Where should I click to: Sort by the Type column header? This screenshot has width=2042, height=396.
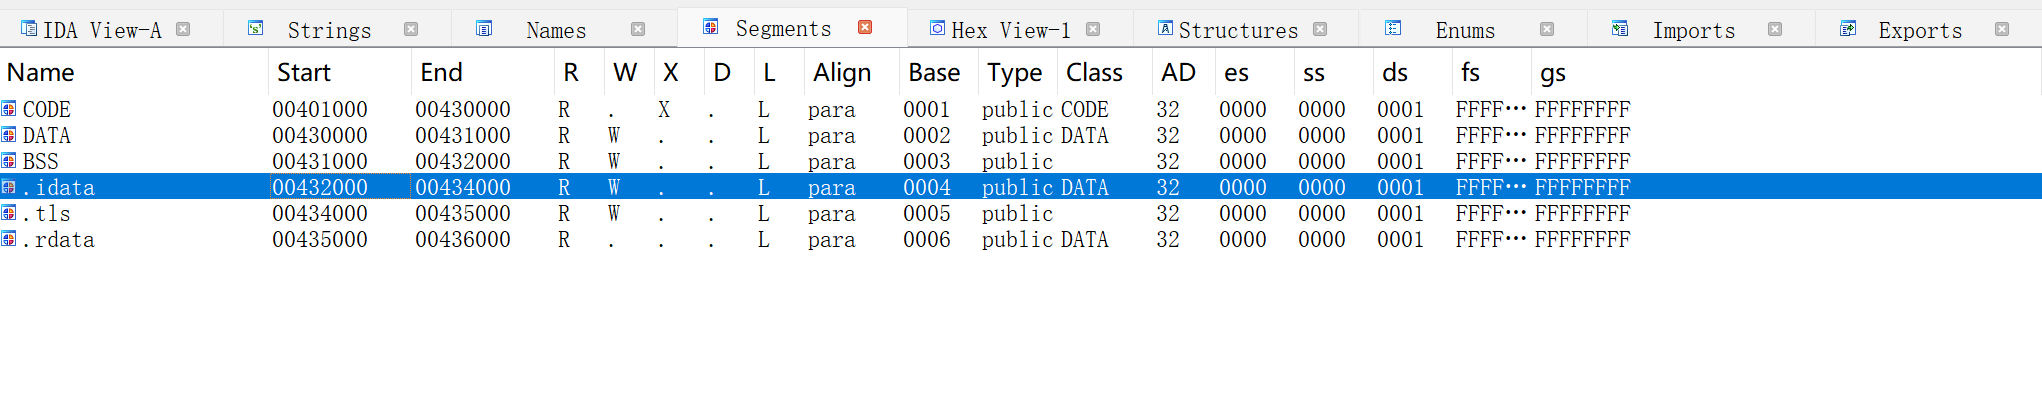(x=1019, y=72)
